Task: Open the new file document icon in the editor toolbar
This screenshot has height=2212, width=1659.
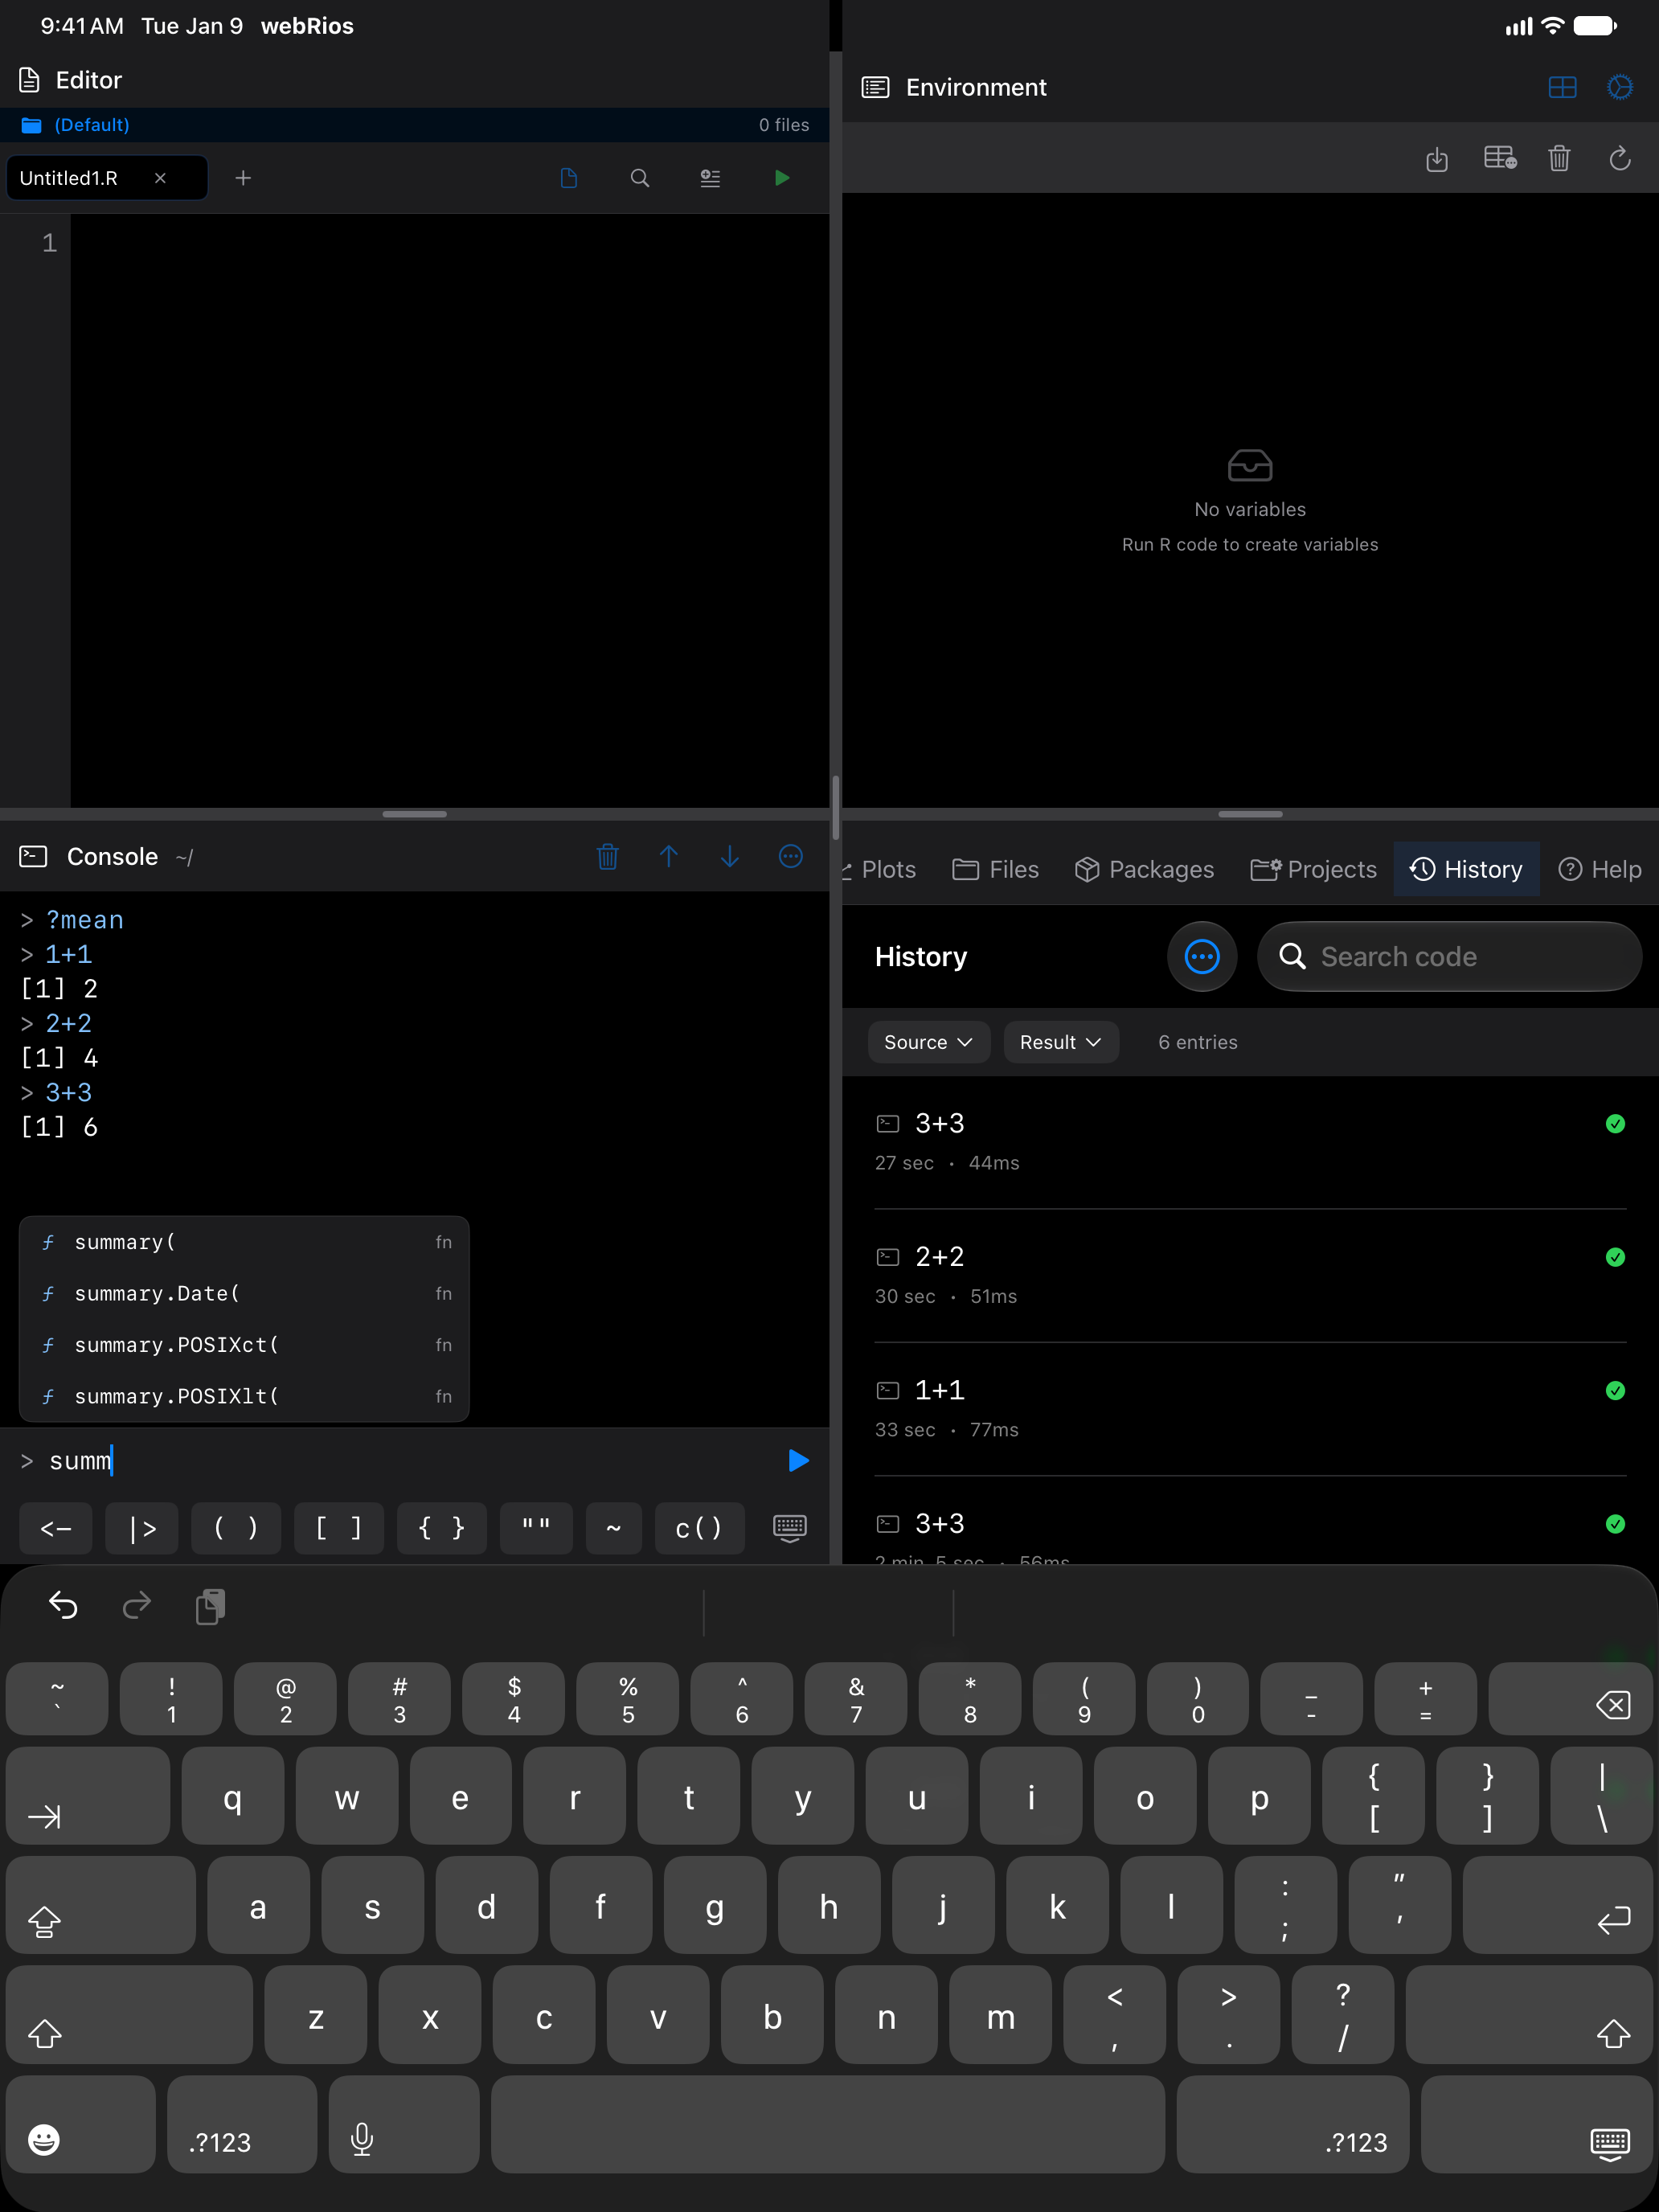Action: pos(569,178)
